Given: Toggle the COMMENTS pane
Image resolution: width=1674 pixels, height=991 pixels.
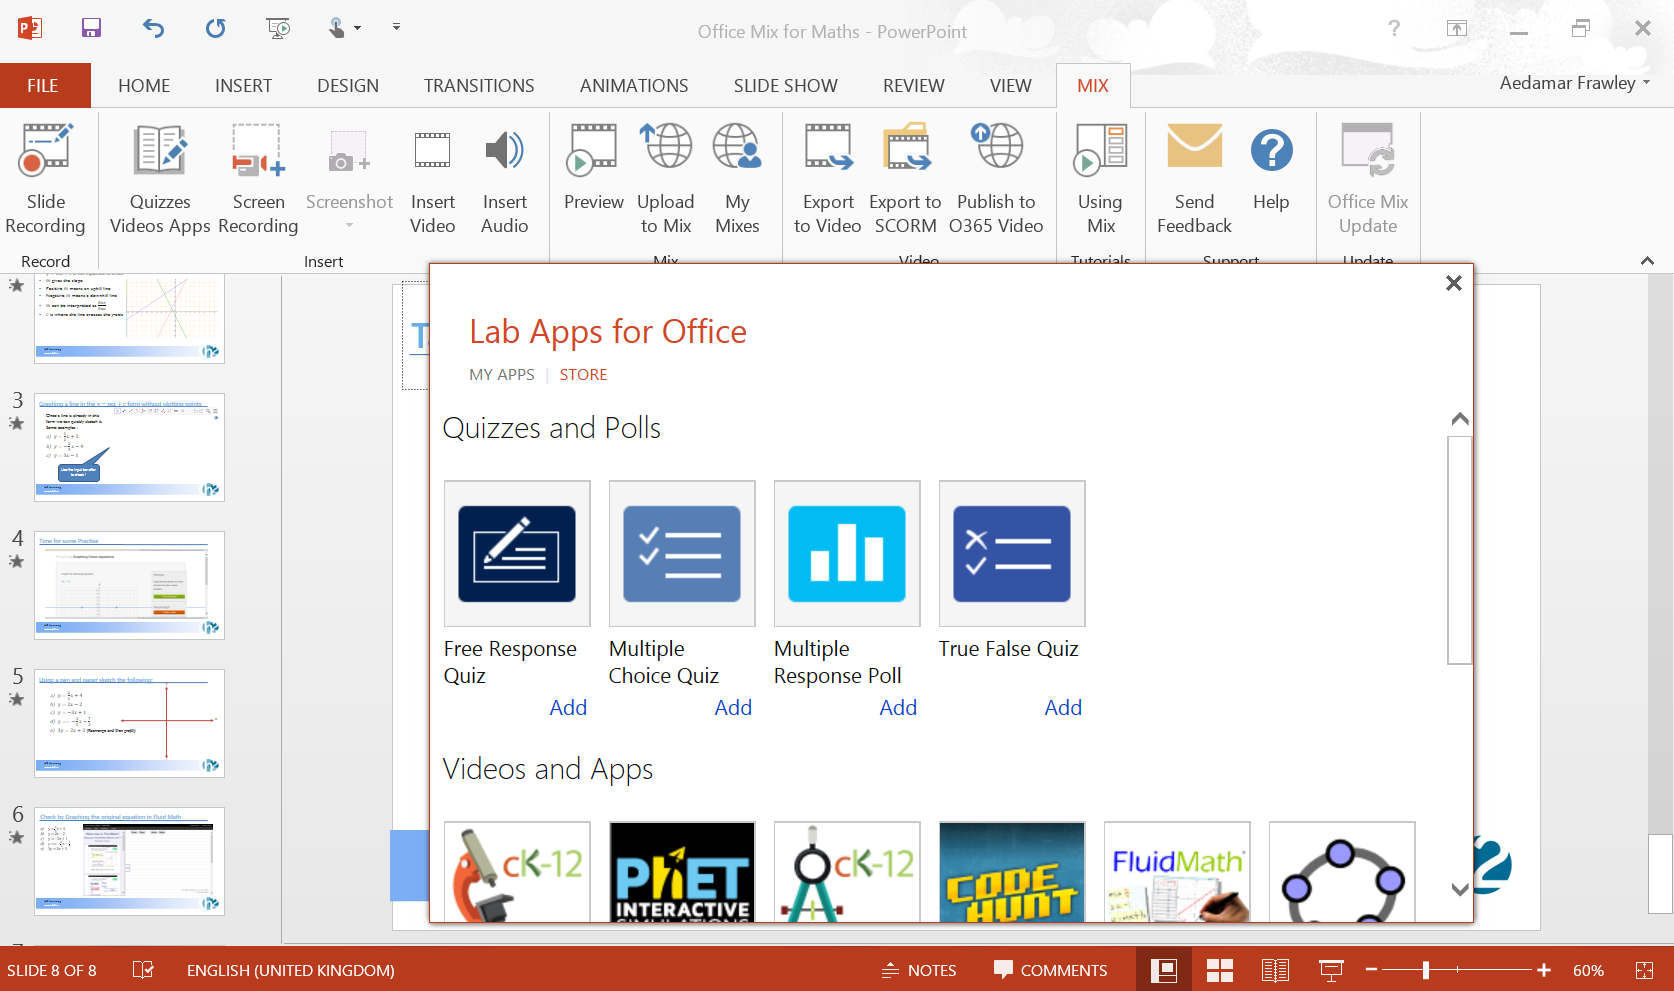Looking at the screenshot, I should coord(1050,970).
